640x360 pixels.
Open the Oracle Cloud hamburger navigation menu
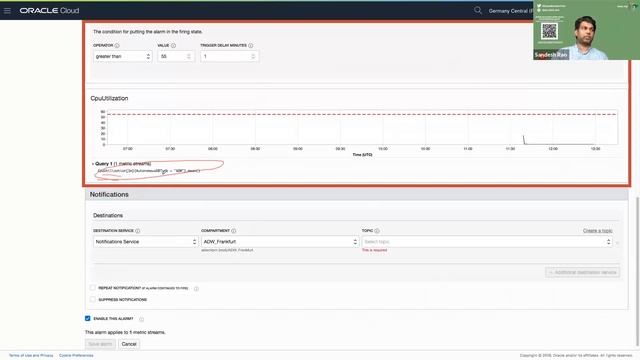[x=7, y=11]
